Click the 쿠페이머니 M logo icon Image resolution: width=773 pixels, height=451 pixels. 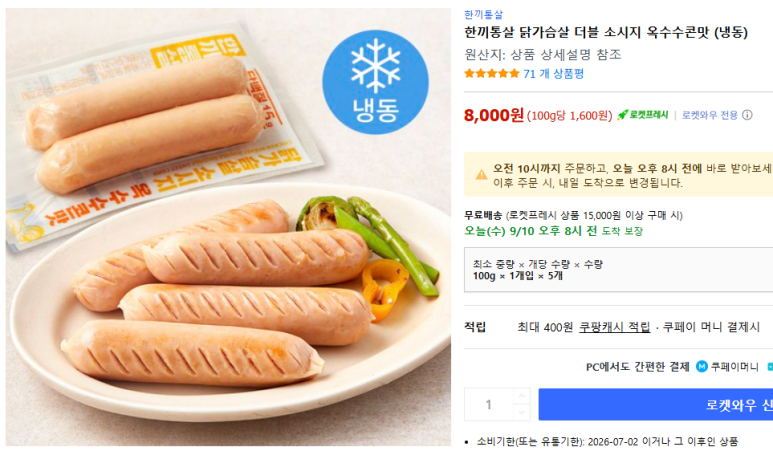[702, 367]
